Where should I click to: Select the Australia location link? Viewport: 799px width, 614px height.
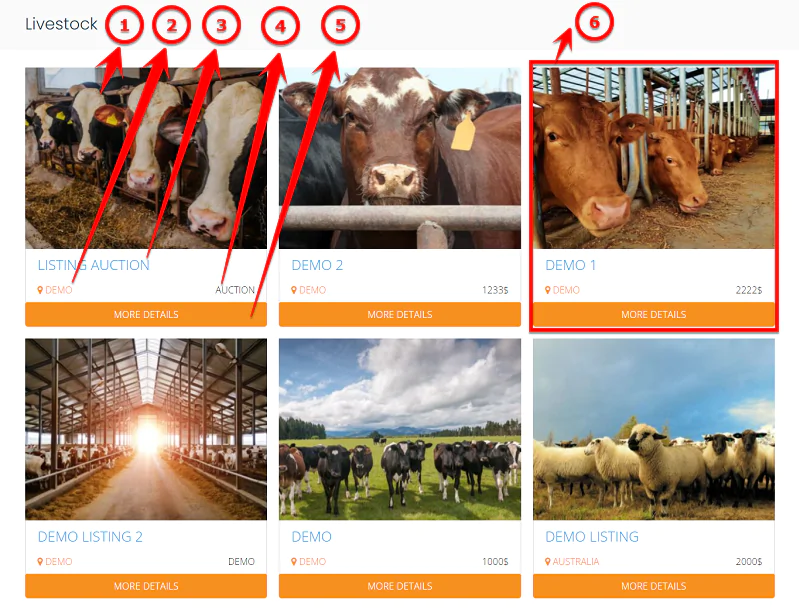(x=576, y=562)
